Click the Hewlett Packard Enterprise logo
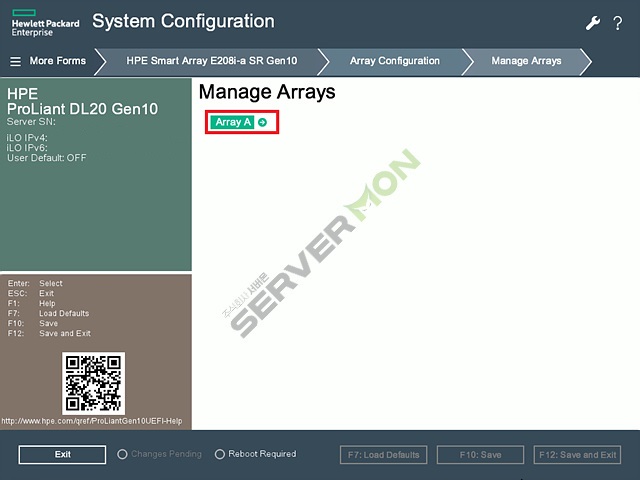Screen dimensions: 640x480 (45, 23)
